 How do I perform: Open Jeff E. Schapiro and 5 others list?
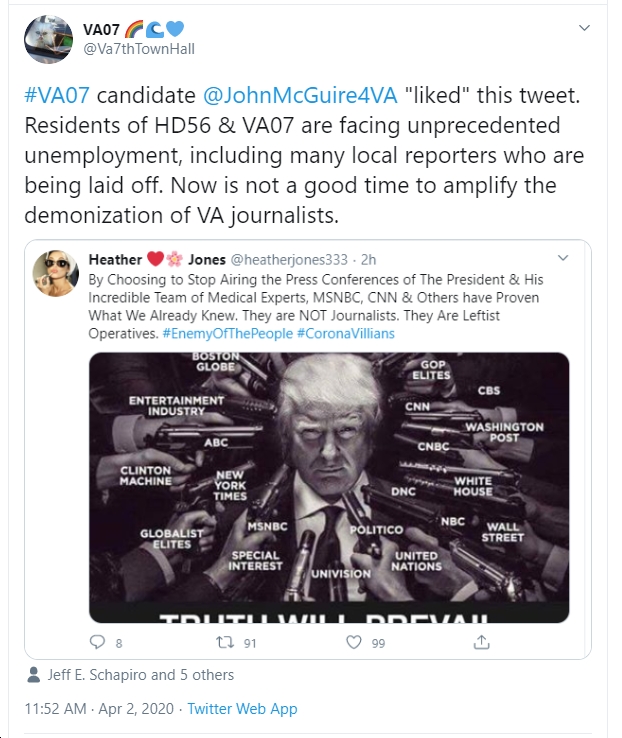(x=141, y=674)
